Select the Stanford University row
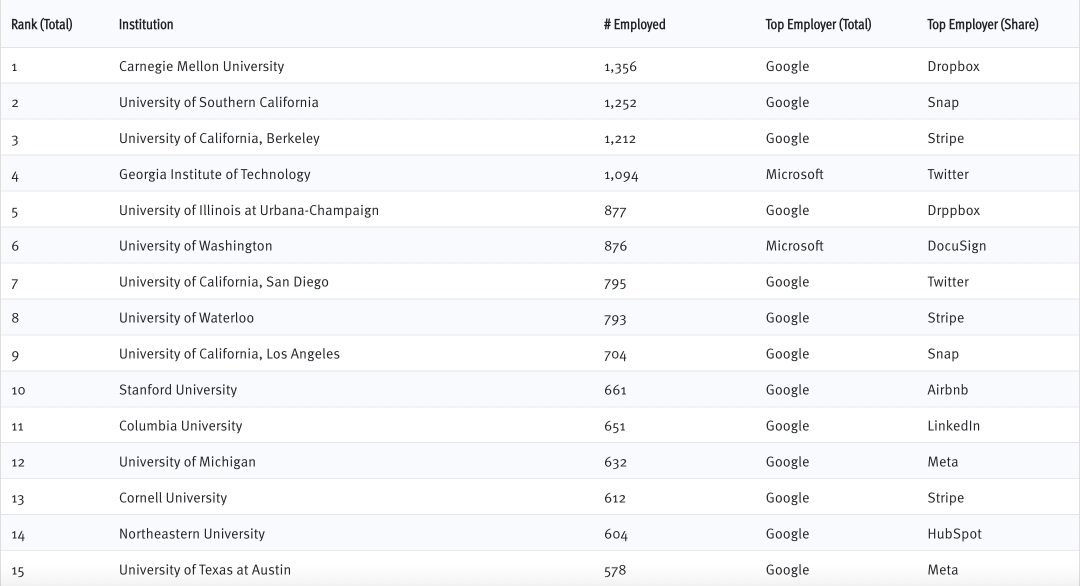Image resolution: width=1080 pixels, height=586 pixels. pos(178,390)
